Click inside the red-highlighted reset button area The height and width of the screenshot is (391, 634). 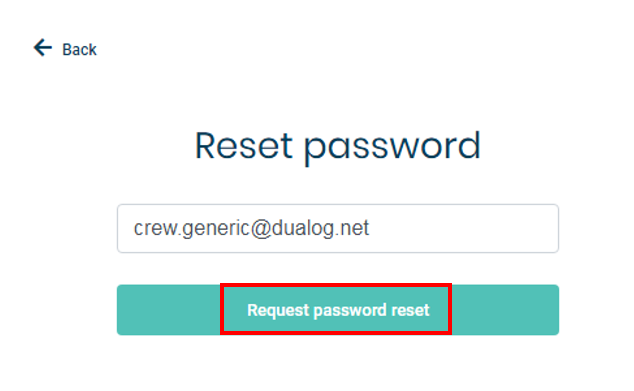pyautogui.click(x=336, y=309)
